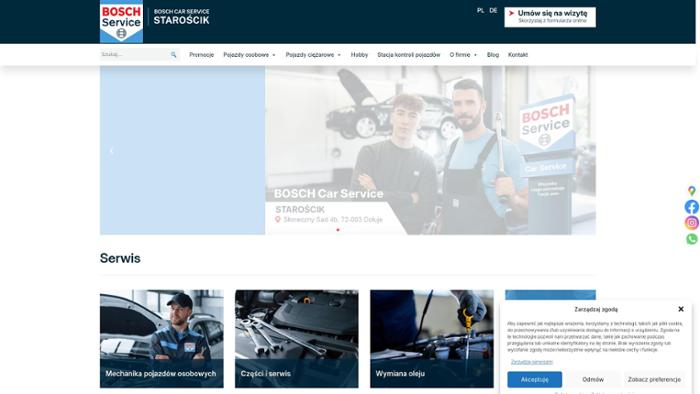Go to previous slide with left arrow
Viewport: 700px width, 394px height.
point(112,151)
